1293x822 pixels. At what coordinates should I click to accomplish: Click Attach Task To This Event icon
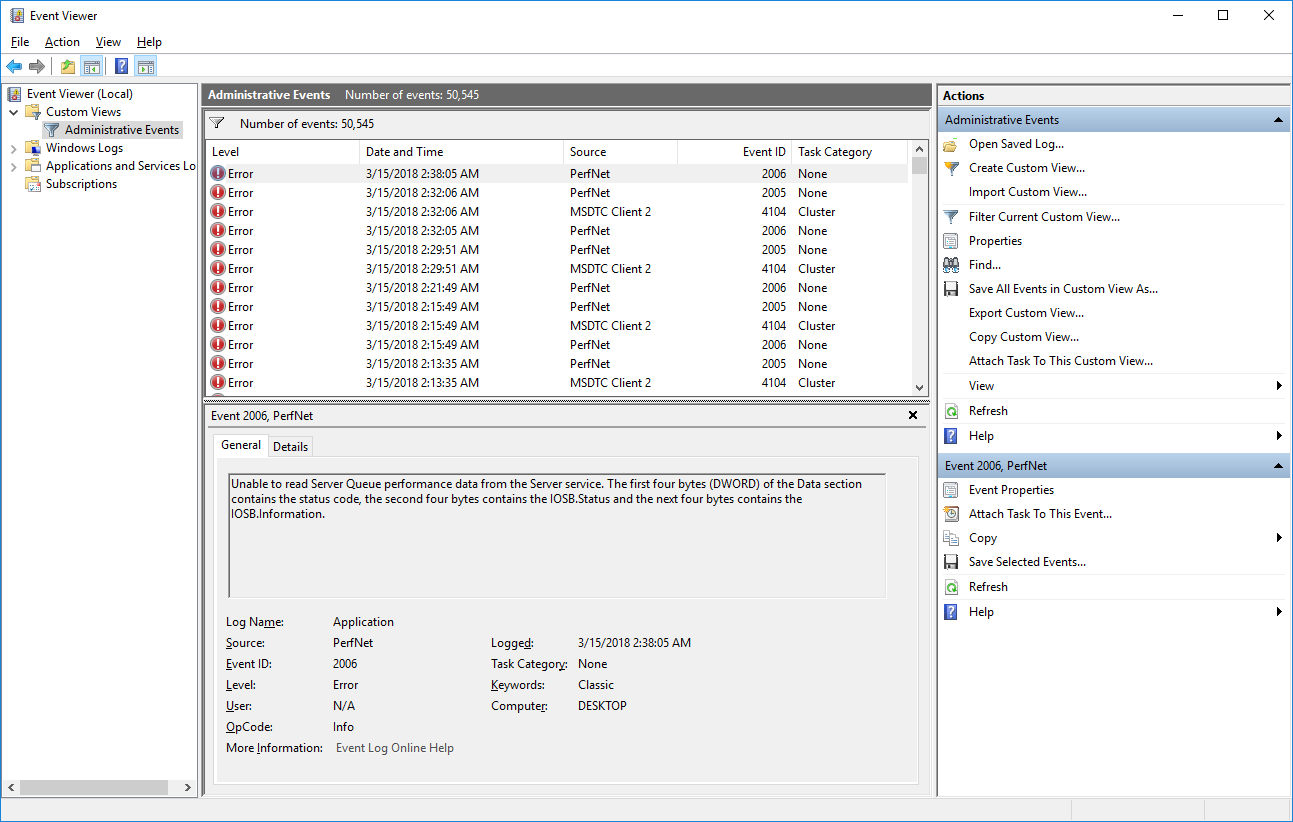pos(951,514)
